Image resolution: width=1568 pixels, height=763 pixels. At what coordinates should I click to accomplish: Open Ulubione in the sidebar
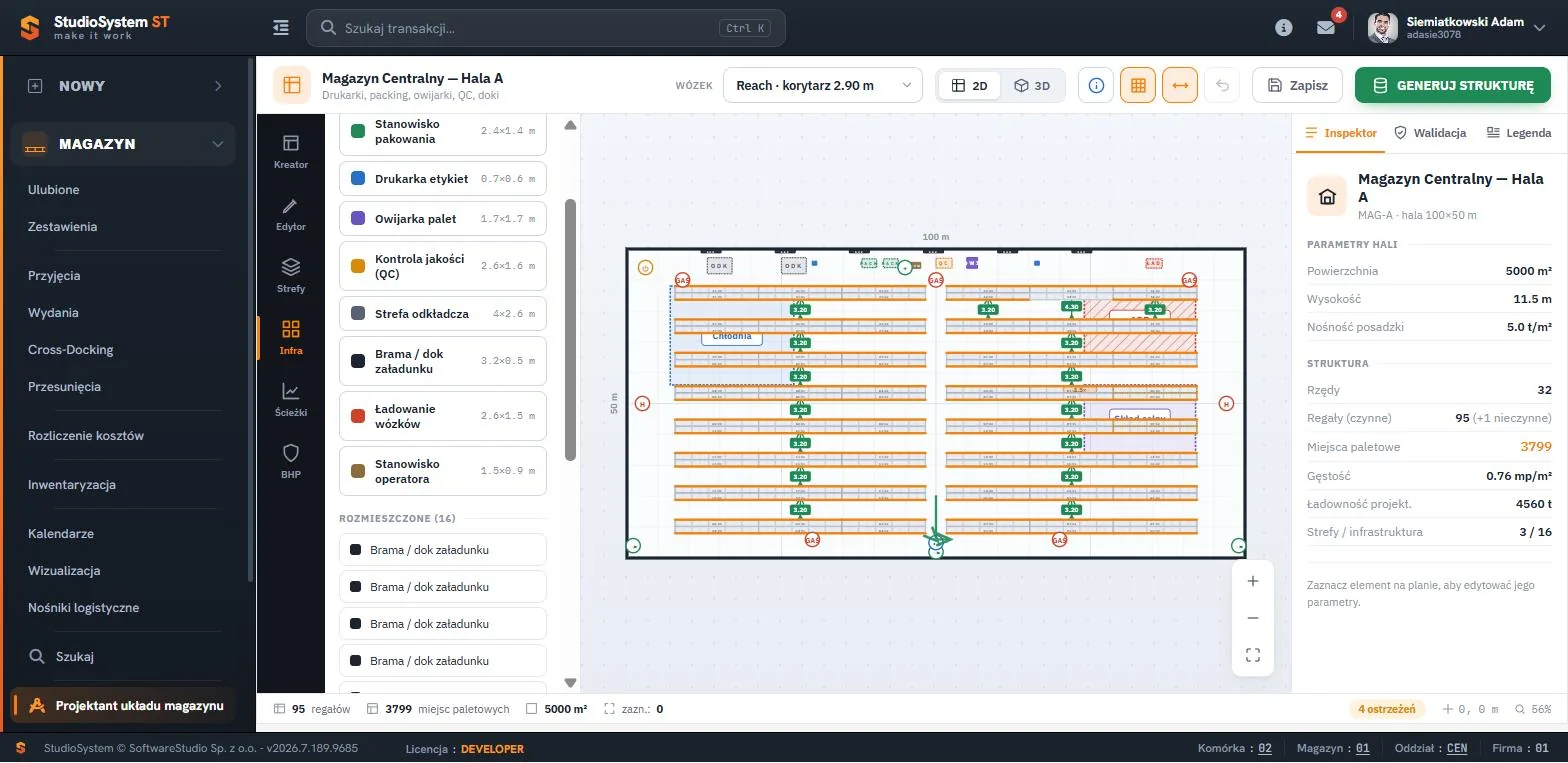click(54, 190)
